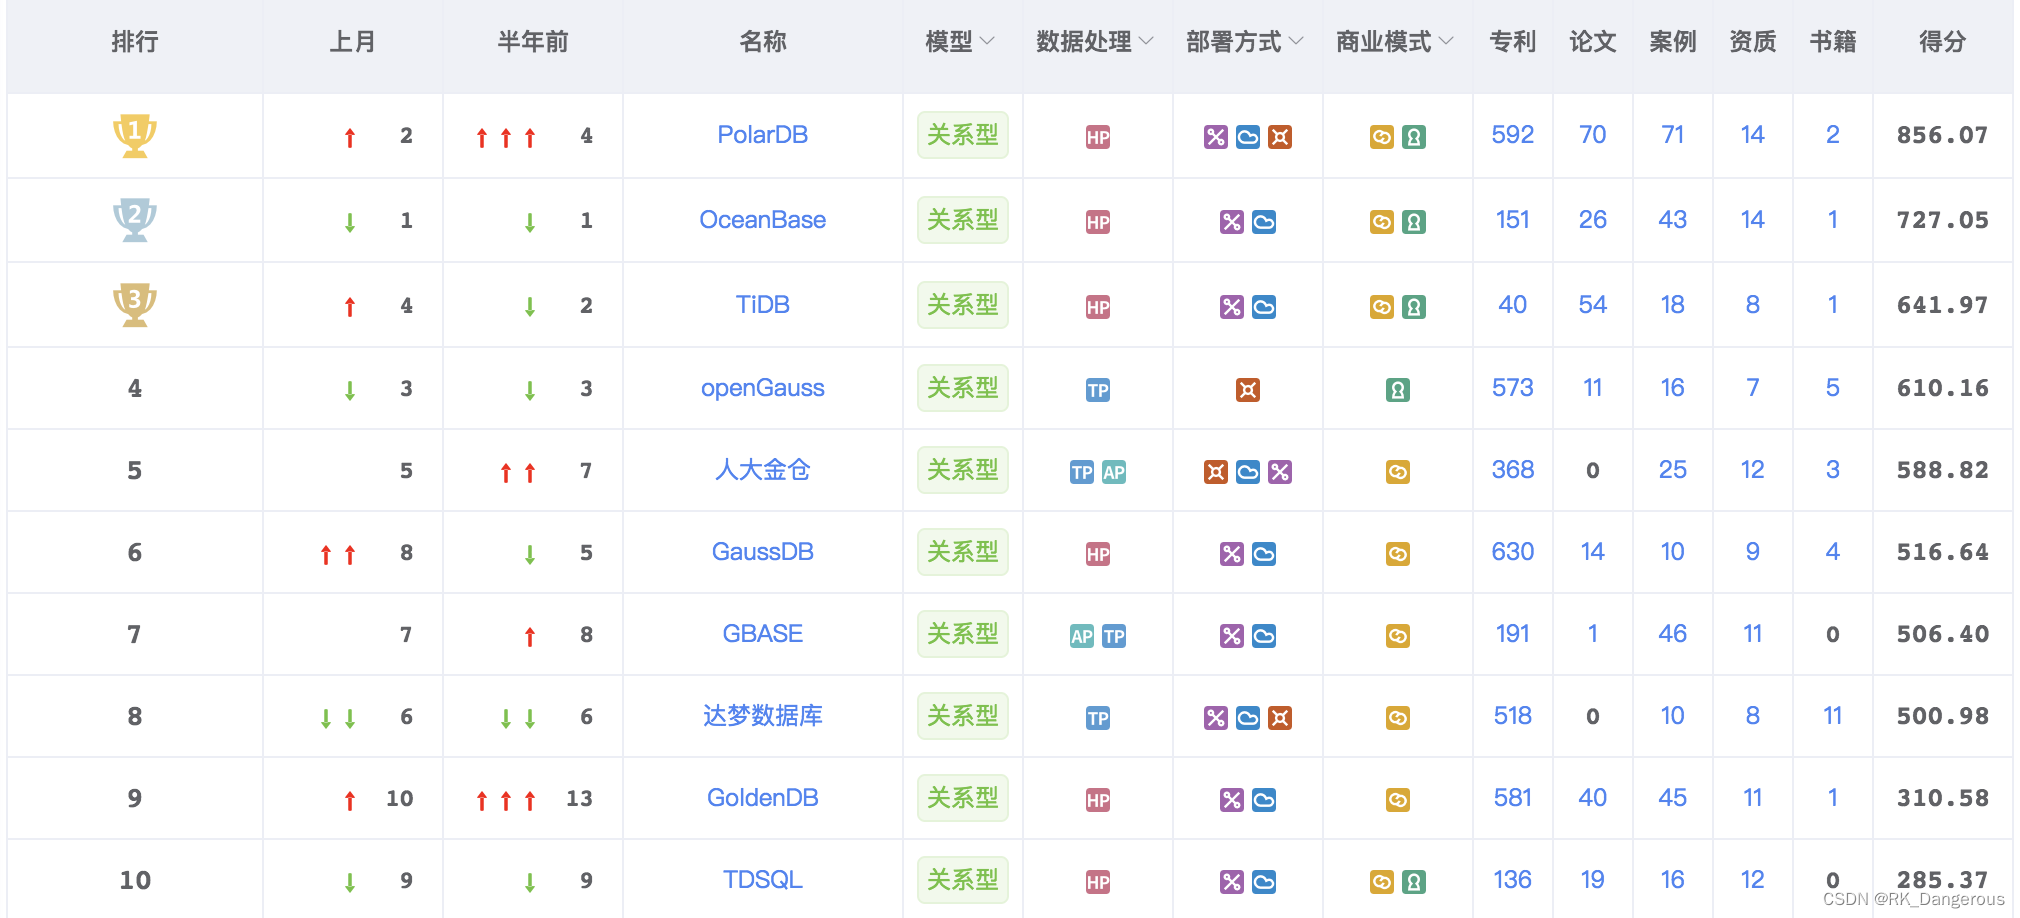Click the TP icon in the 人大金仓 row

point(1082,472)
